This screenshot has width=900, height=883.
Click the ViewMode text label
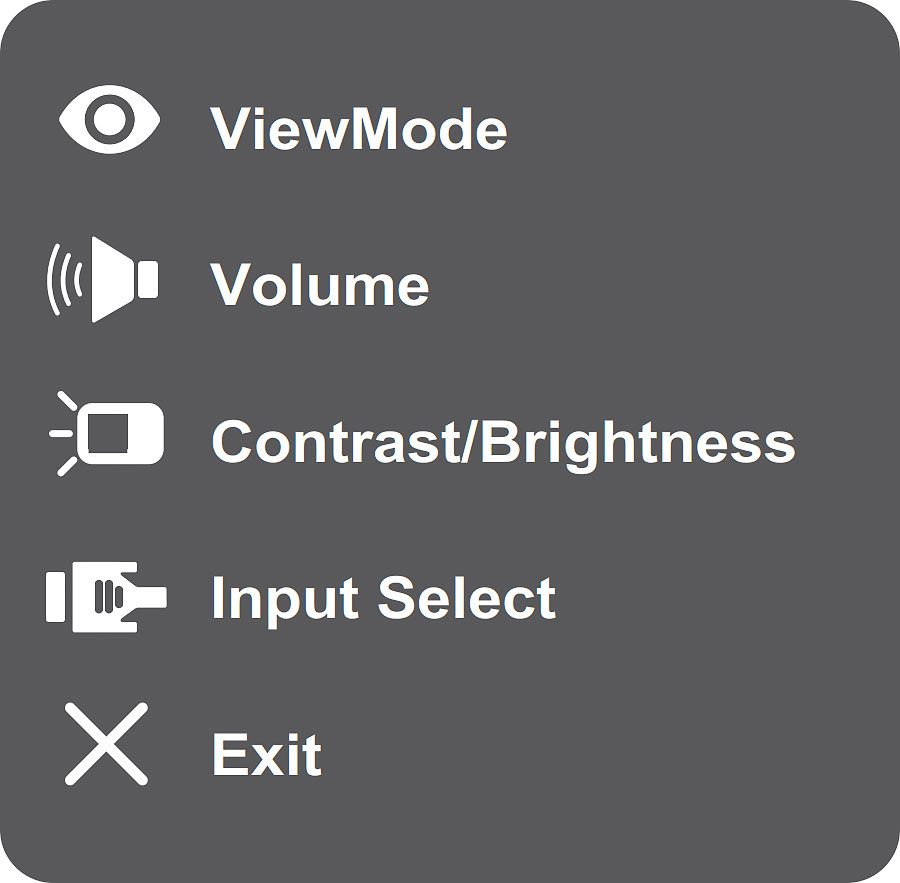pos(359,129)
